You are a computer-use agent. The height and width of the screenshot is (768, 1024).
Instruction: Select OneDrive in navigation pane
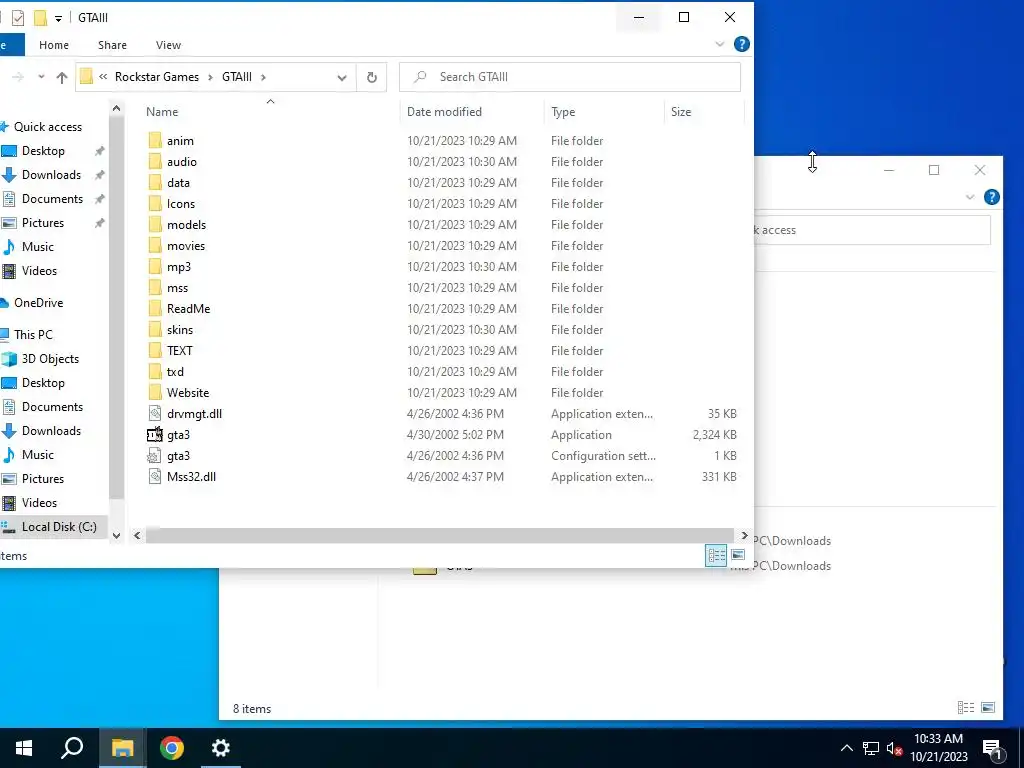coord(39,302)
